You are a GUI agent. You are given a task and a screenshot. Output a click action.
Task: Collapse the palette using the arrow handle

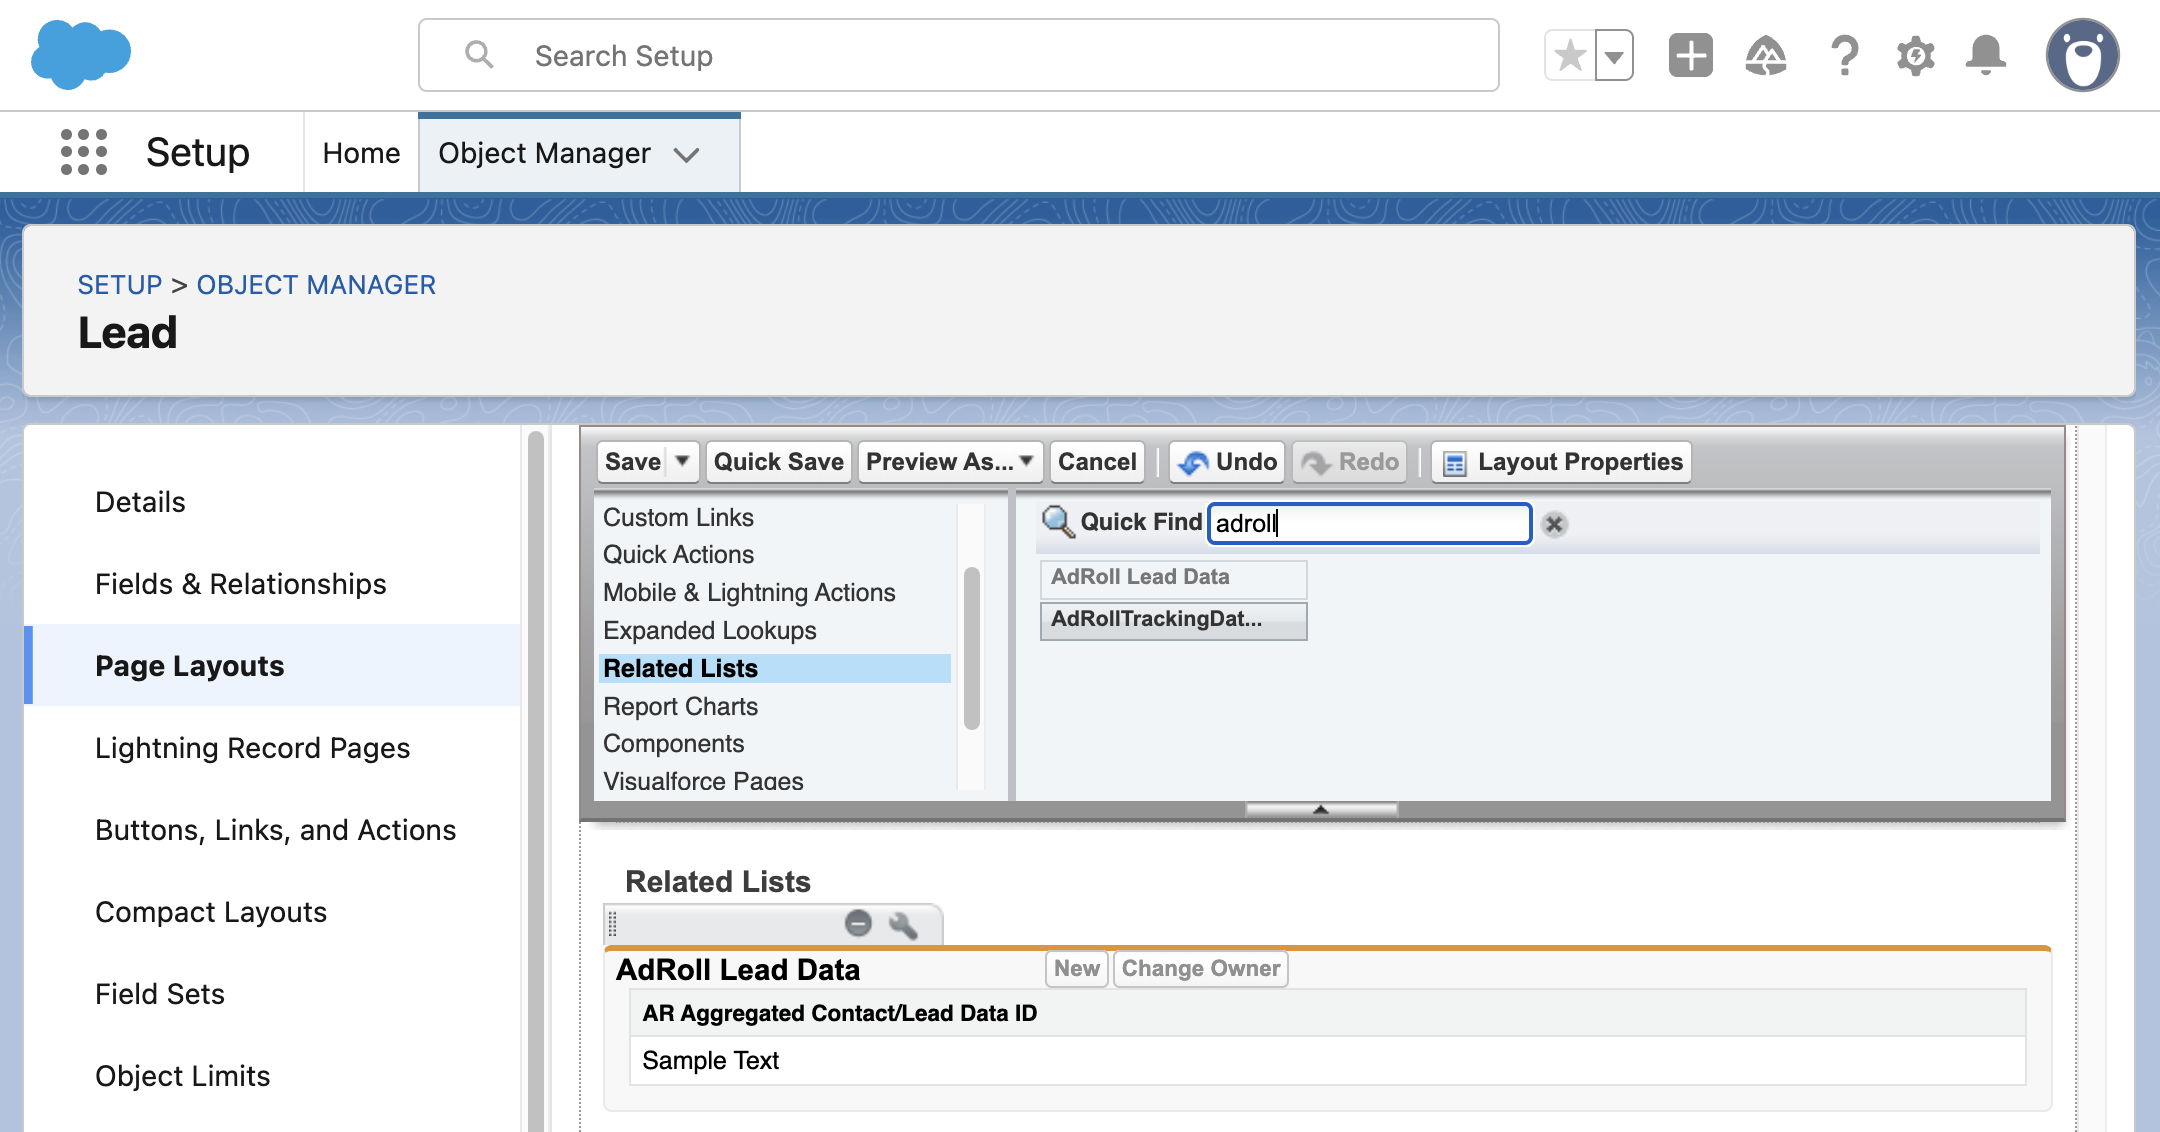tap(1321, 809)
